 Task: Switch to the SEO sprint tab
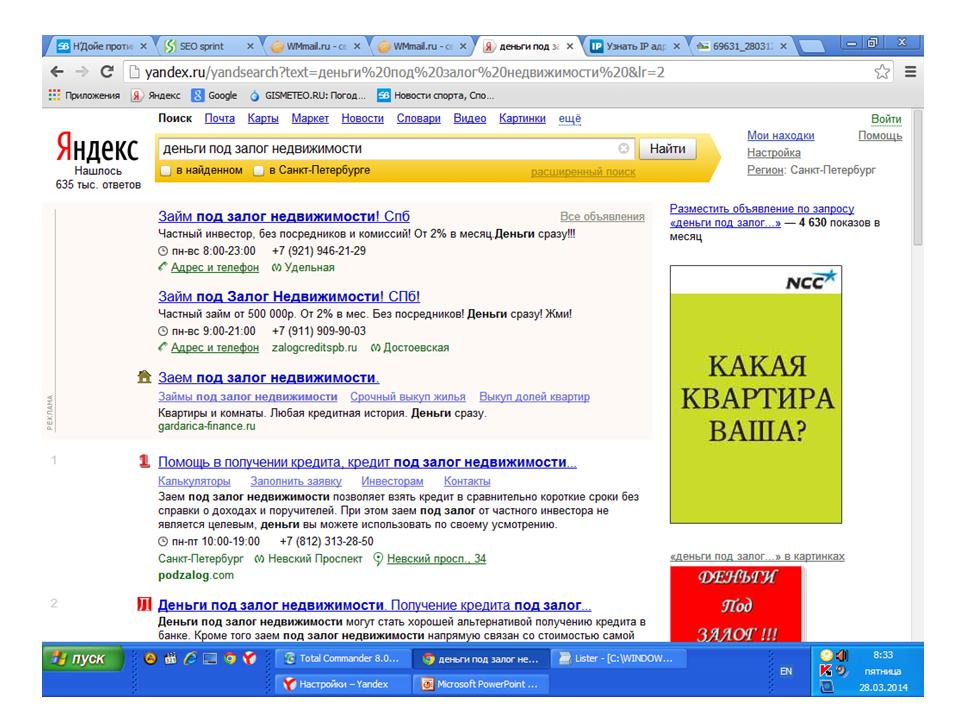(x=208, y=46)
